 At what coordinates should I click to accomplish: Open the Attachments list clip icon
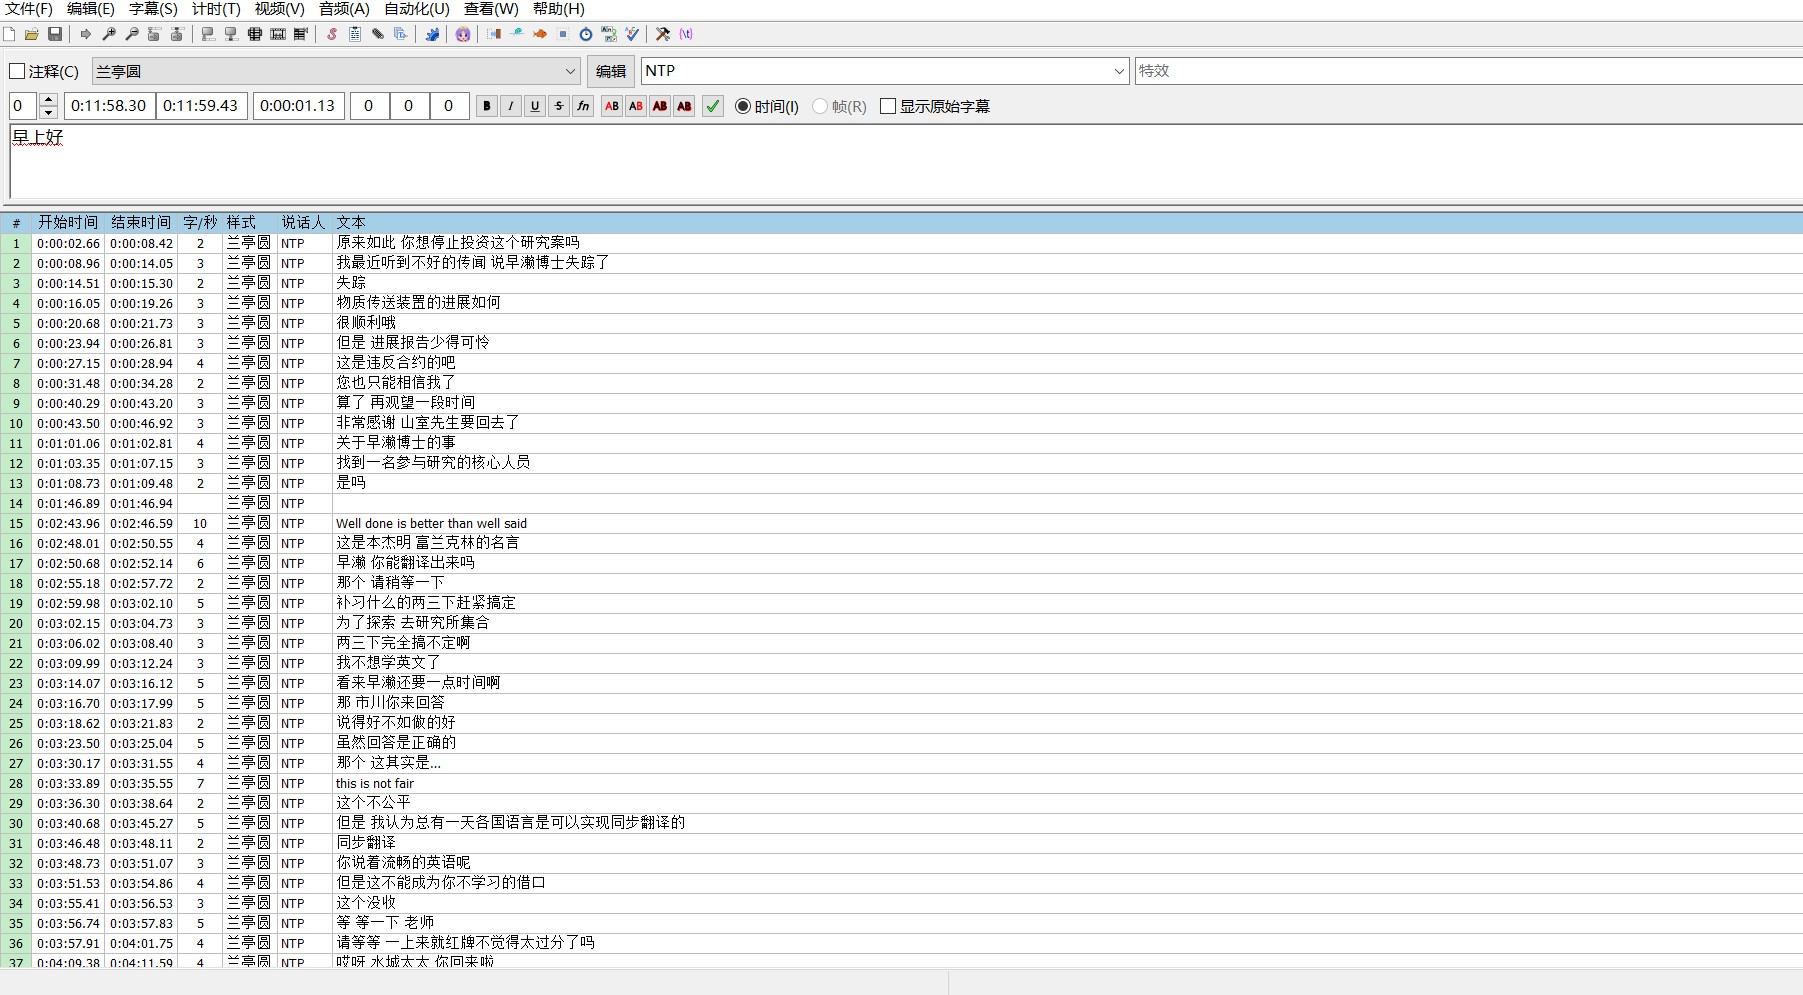click(x=378, y=34)
